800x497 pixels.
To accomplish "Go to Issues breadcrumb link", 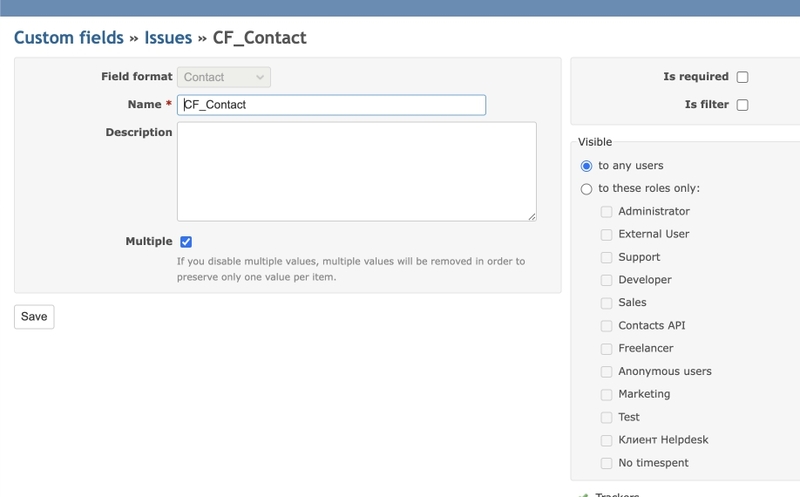I will point(168,38).
